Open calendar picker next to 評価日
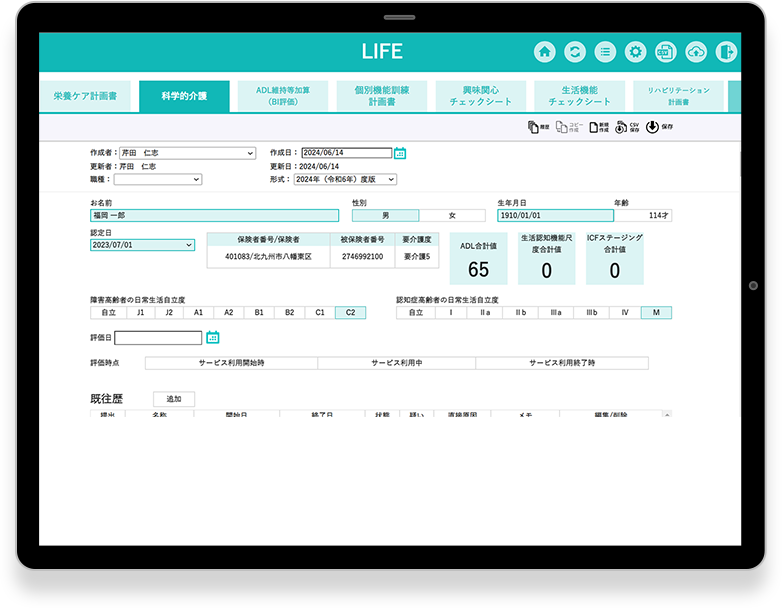The width and height of the screenshot is (782, 608). tap(212, 338)
